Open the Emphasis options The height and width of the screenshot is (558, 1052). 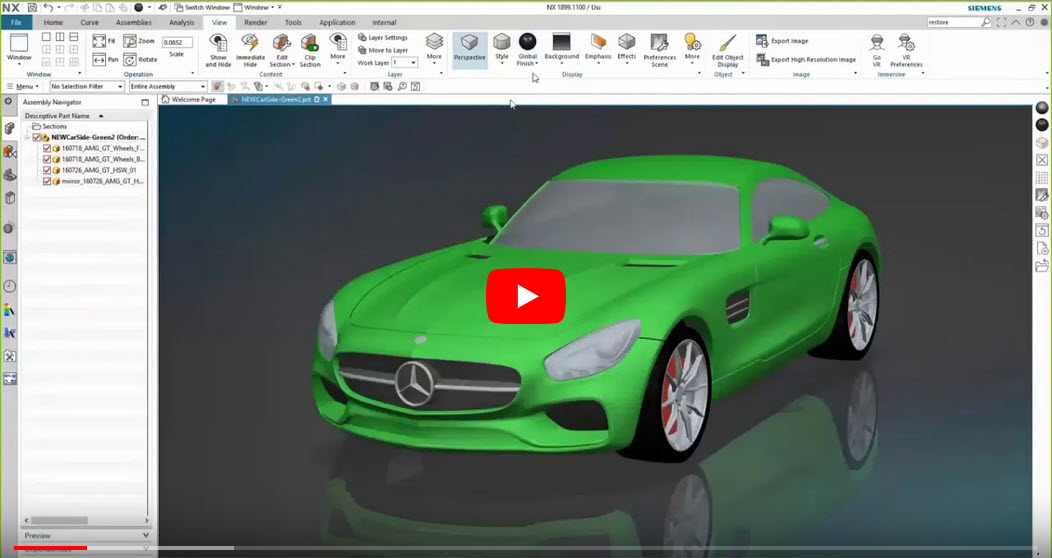pyautogui.click(x=598, y=47)
